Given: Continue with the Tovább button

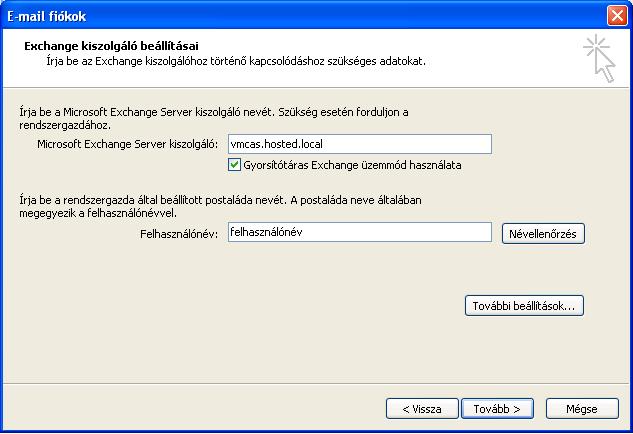Looking at the screenshot, I should point(497,409).
